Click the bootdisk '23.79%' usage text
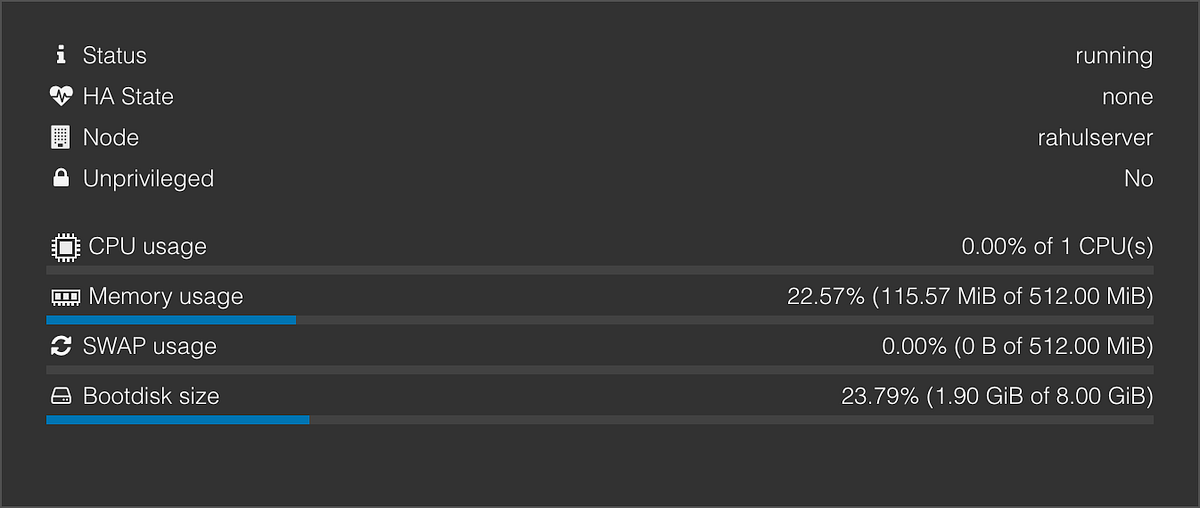Screen dimensions: 1200x508 [x=879, y=397]
